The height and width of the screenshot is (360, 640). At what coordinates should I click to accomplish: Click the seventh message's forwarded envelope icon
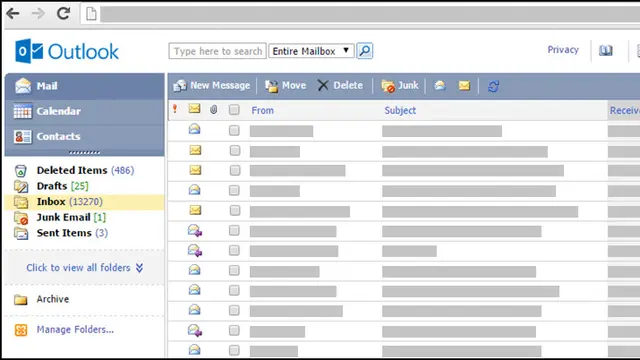tap(195, 250)
